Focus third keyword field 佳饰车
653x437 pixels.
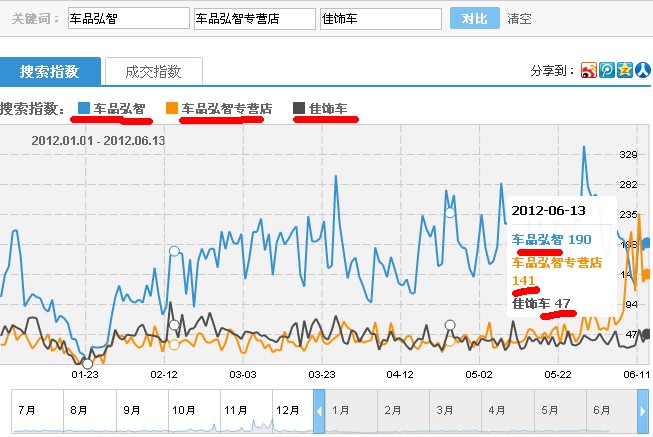(379, 19)
